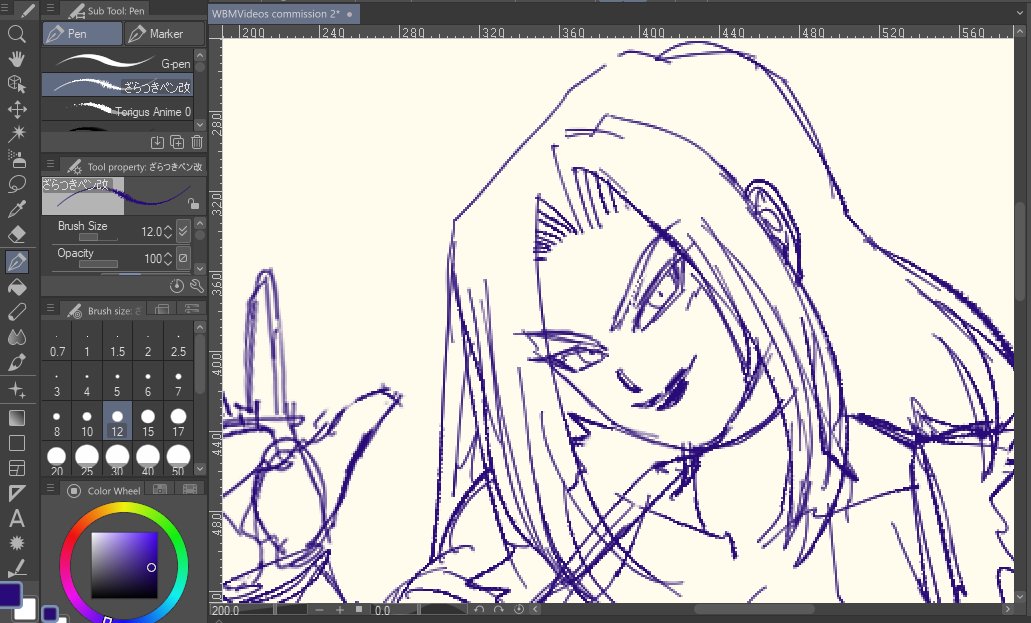This screenshot has height=623, width=1031.
Task: Select the Blend water-drops tool
Action: coord(16,337)
